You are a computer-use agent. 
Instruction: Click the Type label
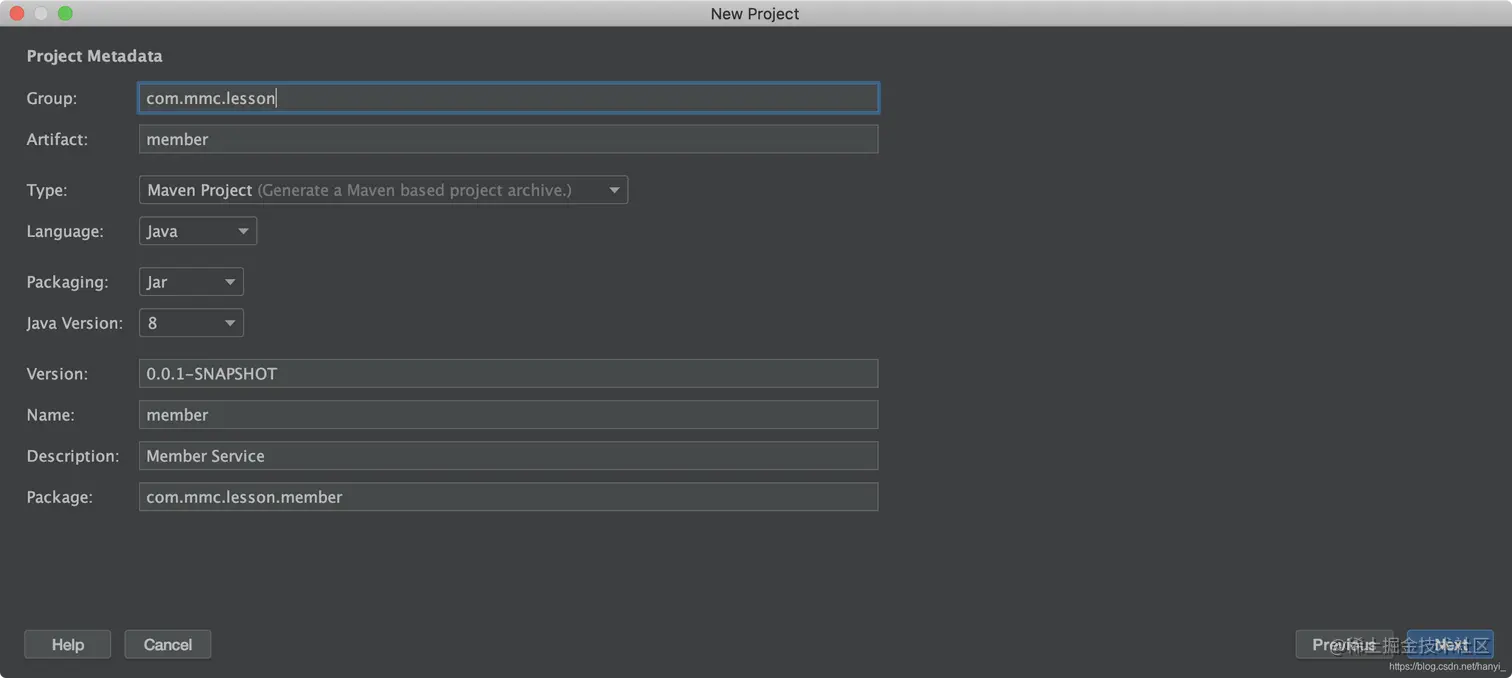tap(47, 190)
